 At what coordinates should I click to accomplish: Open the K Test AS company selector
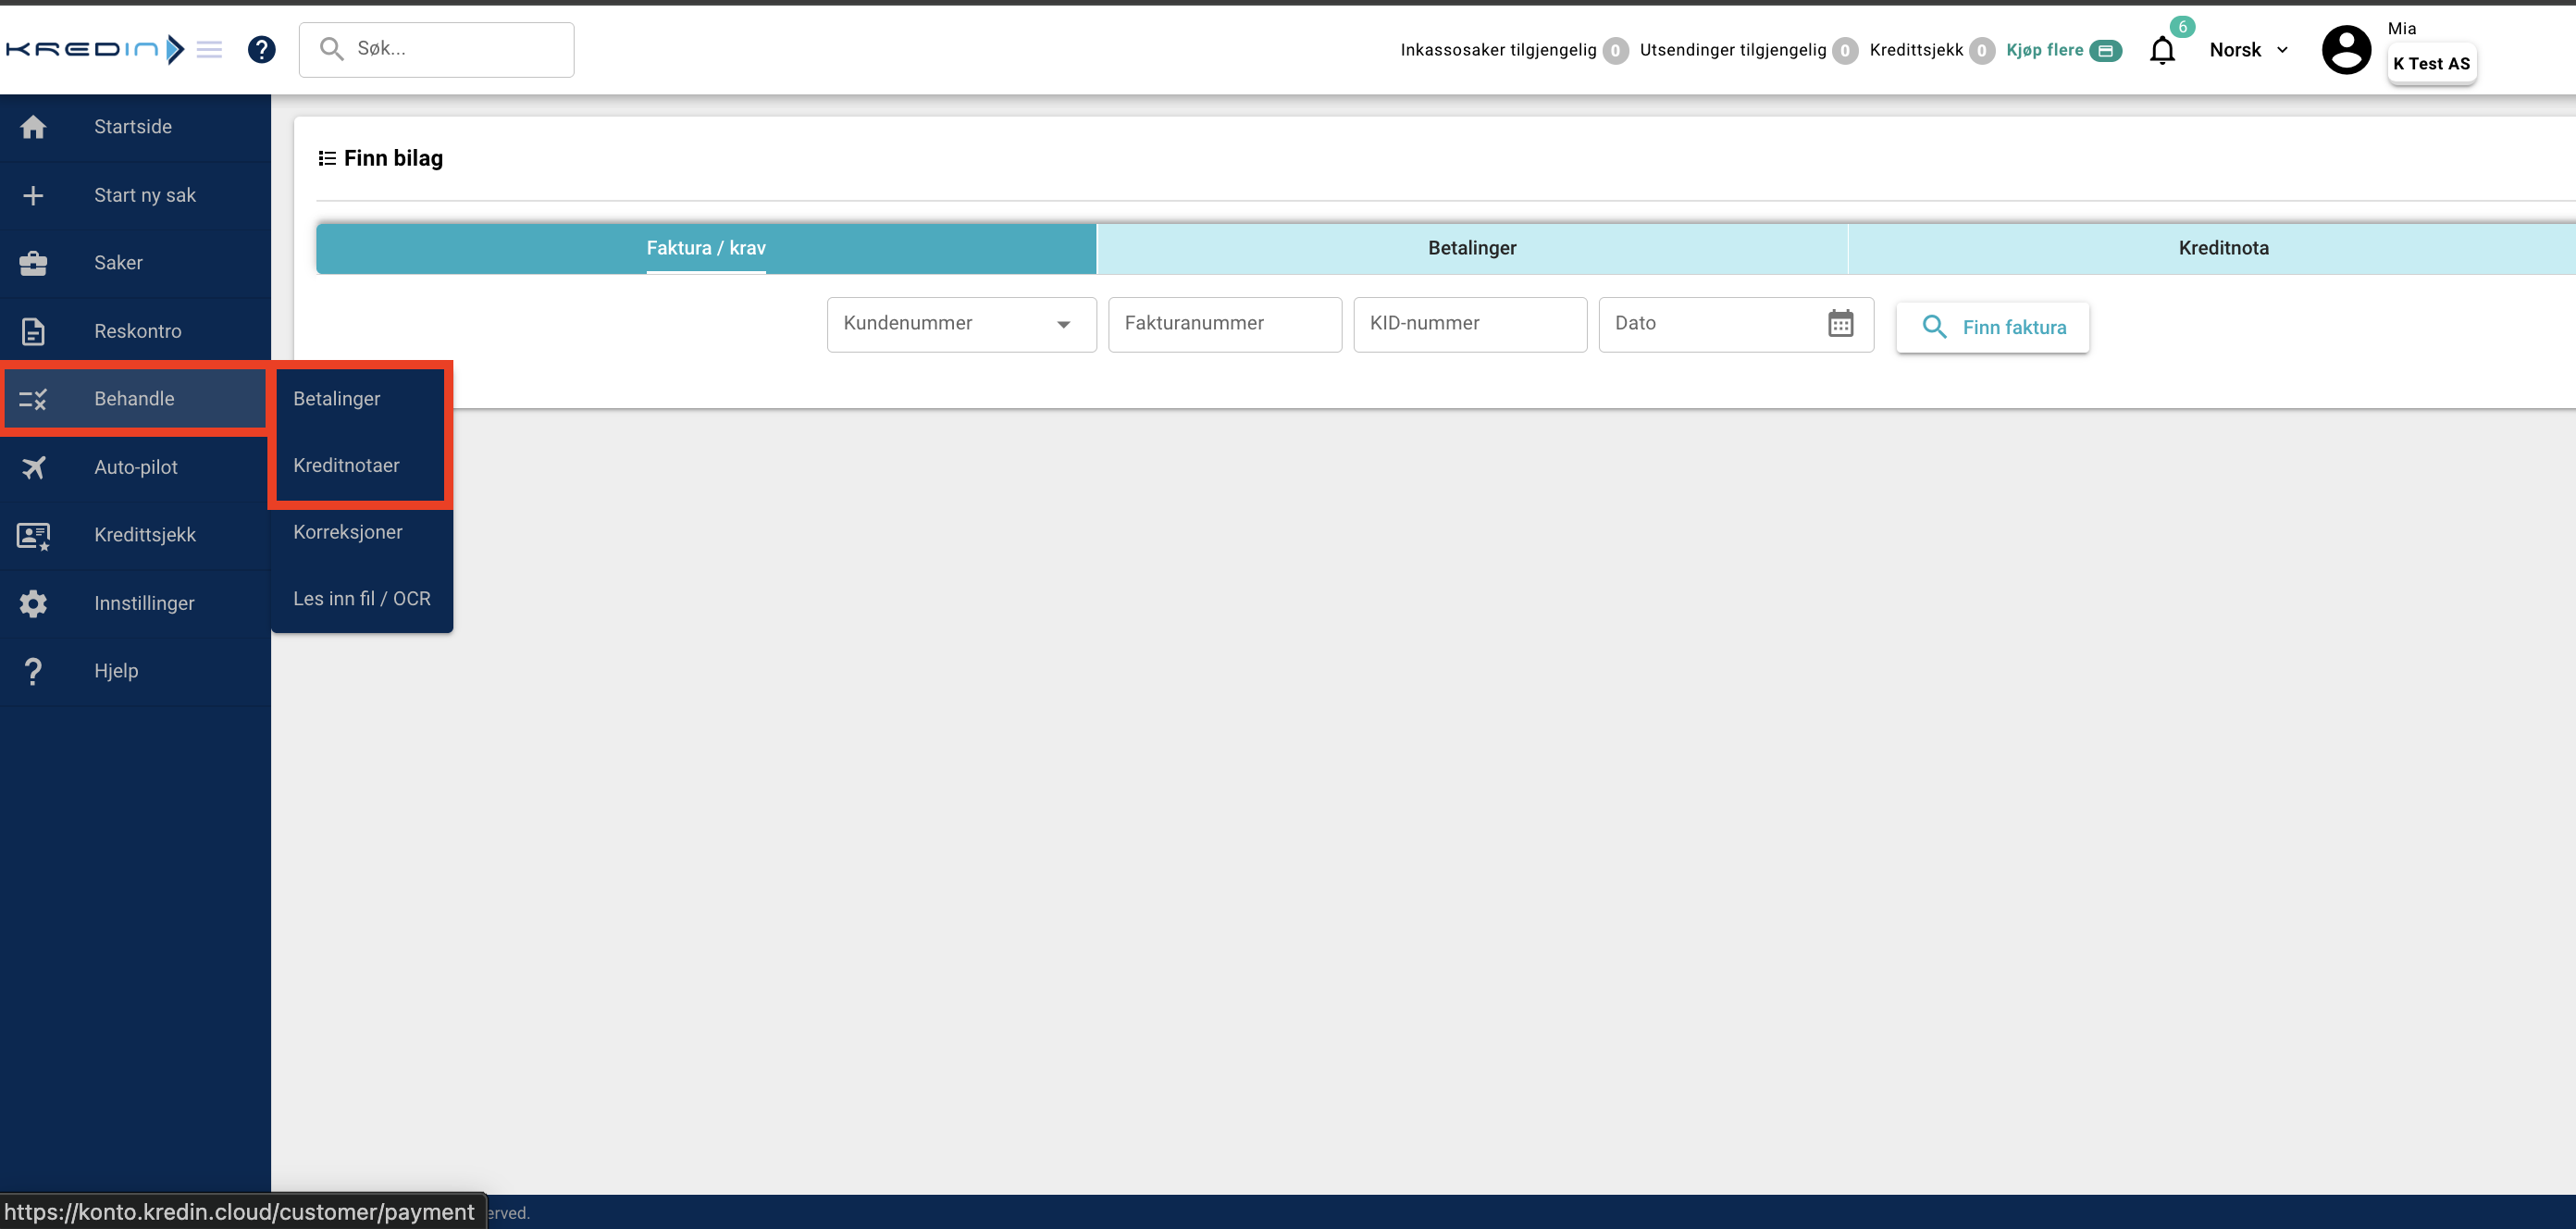click(2431, 63)
